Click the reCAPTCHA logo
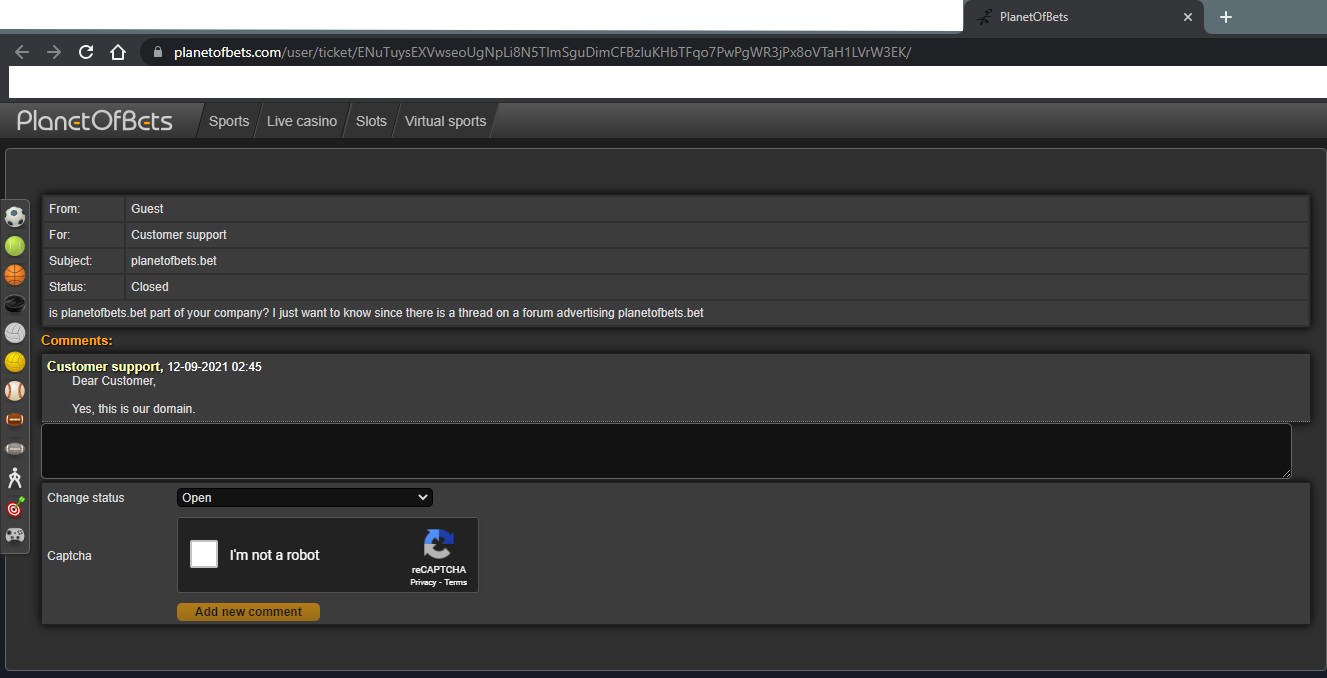 pos(438,545)
